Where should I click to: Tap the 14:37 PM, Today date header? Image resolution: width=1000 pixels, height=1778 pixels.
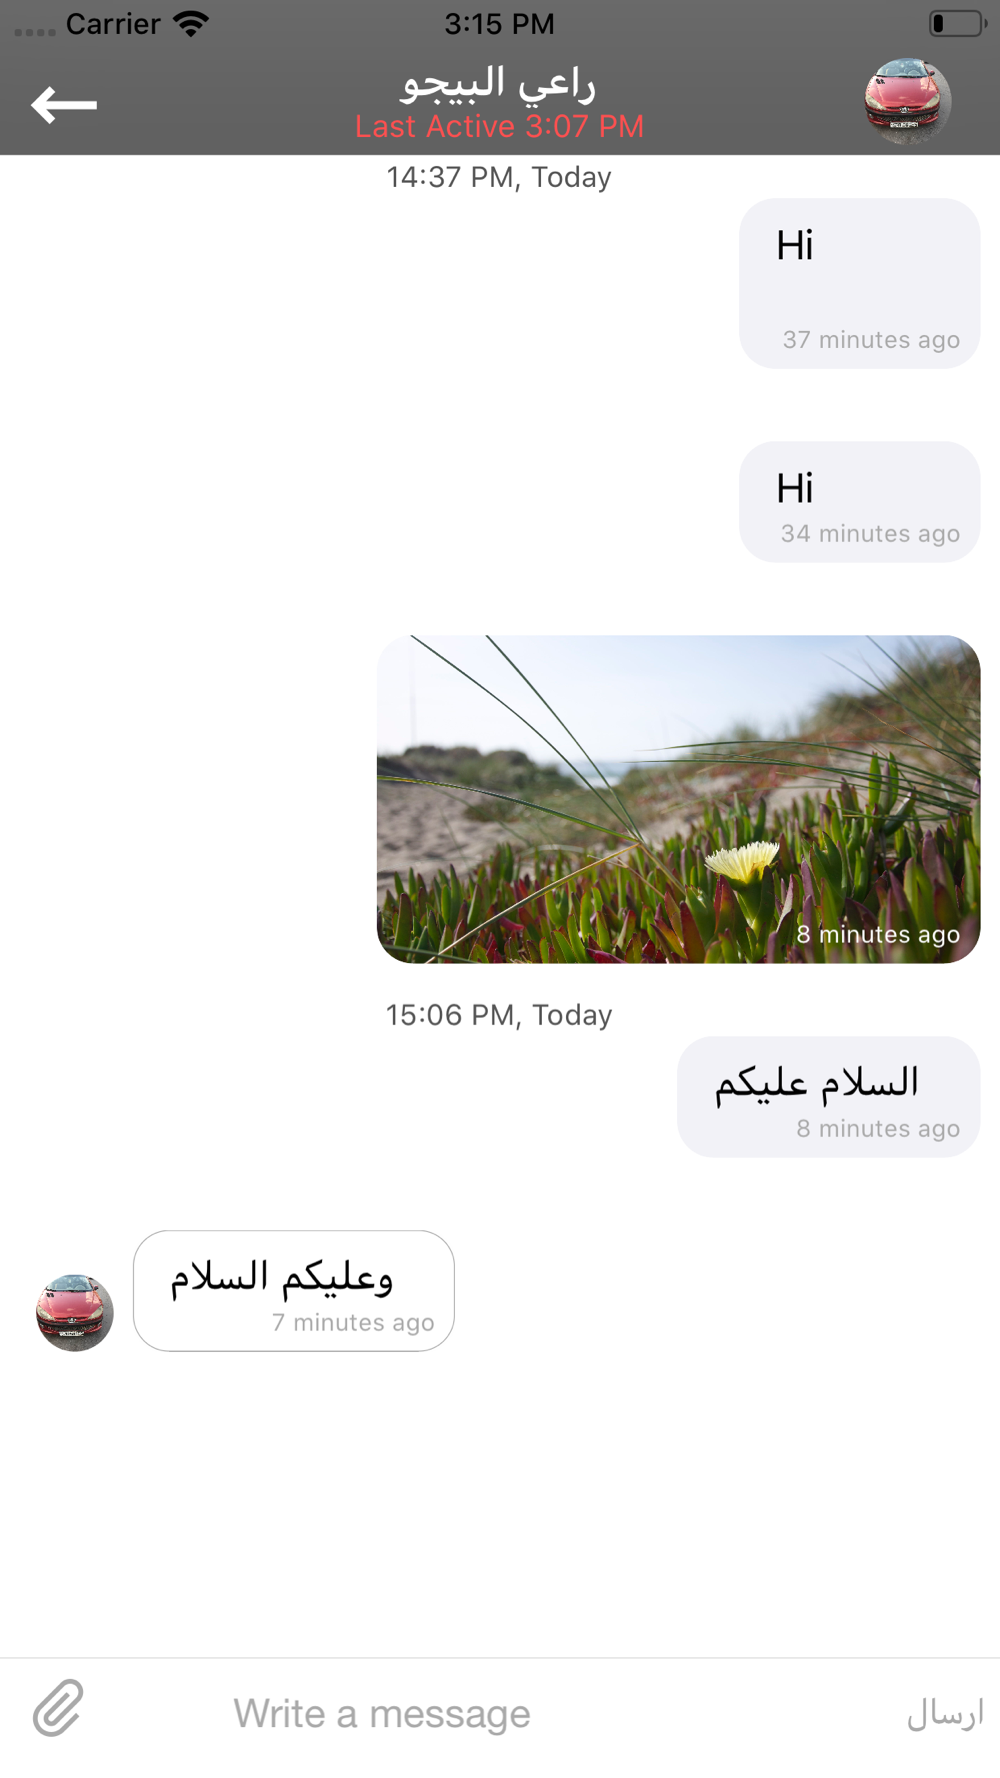tap(499, 177)
